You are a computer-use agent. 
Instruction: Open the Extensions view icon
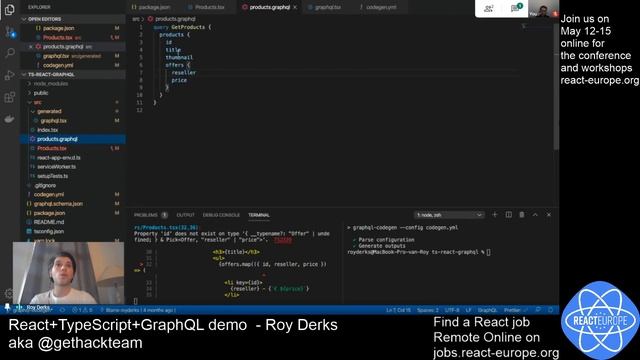(x=9, y=97)
